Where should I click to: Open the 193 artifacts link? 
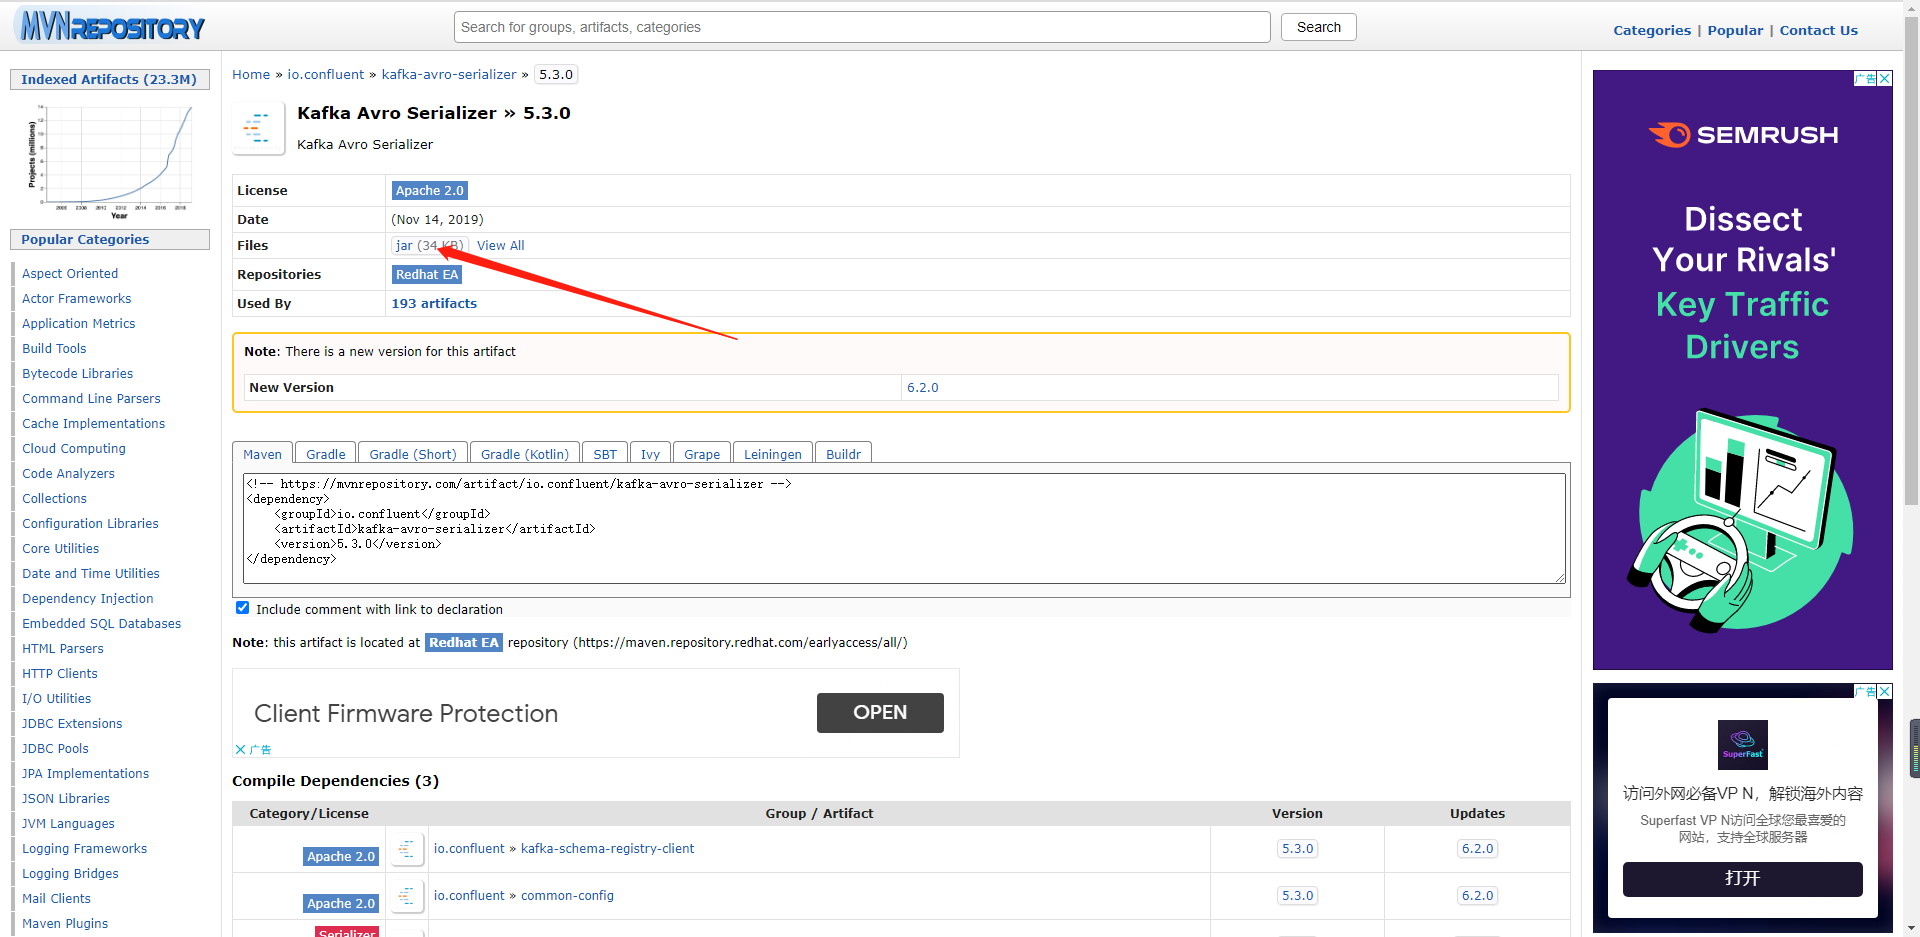[x=434, y=303]
